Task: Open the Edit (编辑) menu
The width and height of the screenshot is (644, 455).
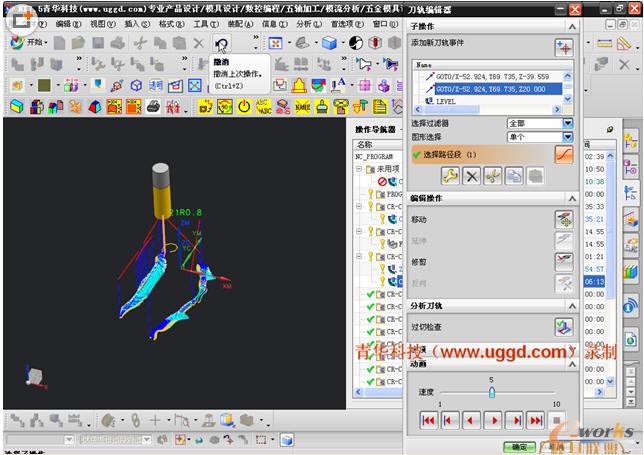Action: pyautogui.click(x=67, y=23)
